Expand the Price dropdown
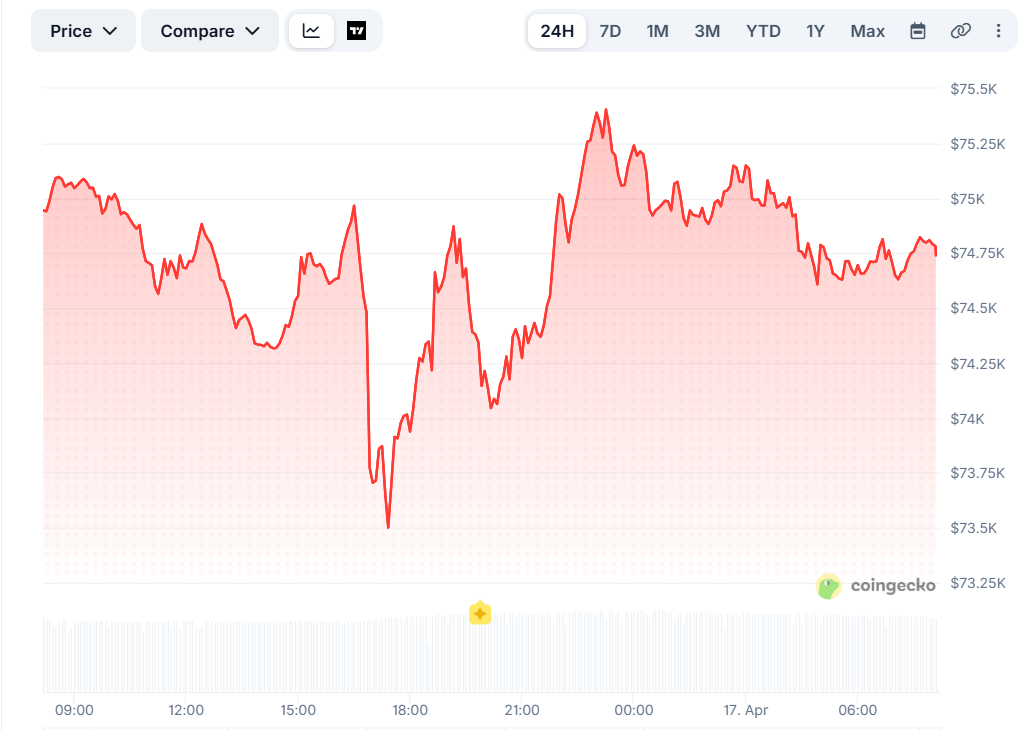 pos(84,31)
